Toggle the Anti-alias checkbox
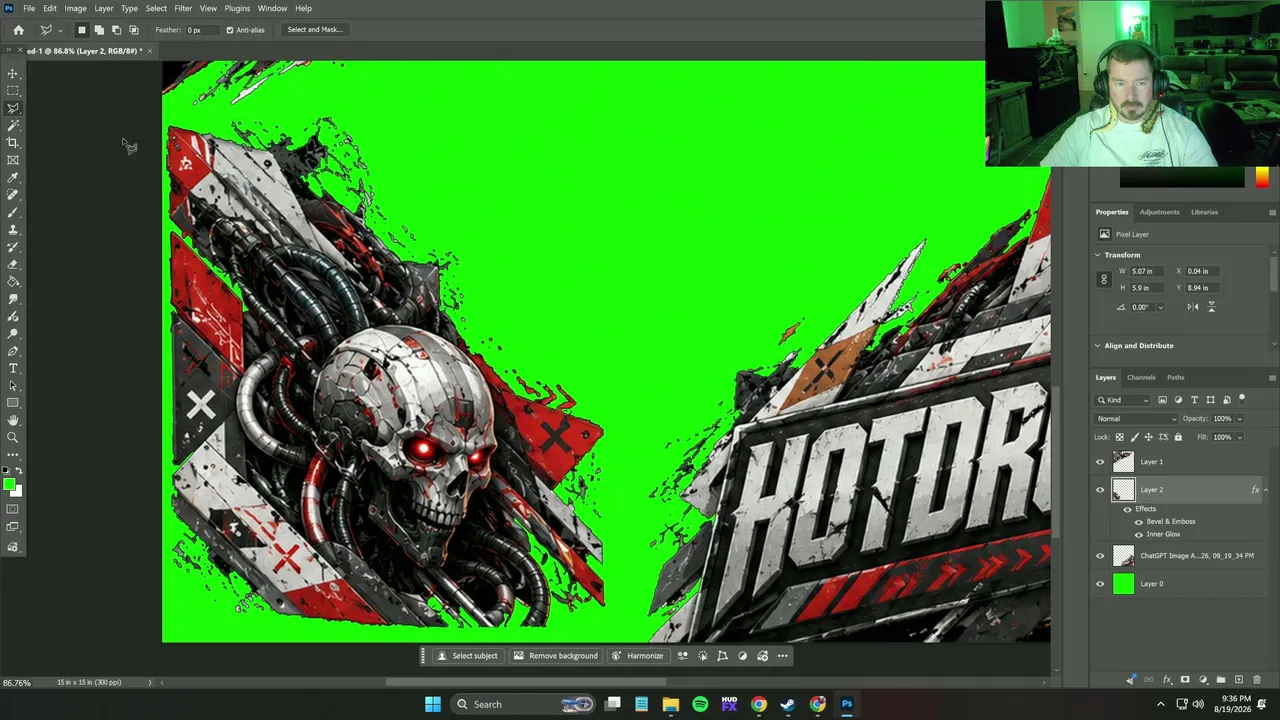 pos(229,30)
